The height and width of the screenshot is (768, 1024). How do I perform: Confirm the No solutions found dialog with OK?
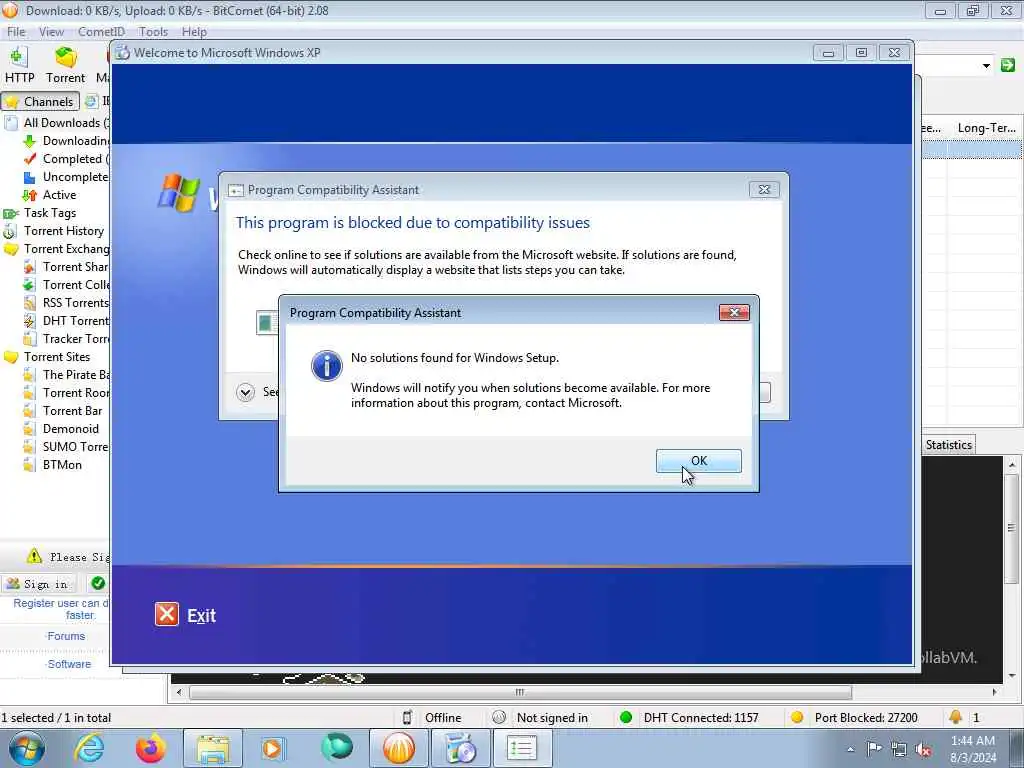[x=698, y=460]
